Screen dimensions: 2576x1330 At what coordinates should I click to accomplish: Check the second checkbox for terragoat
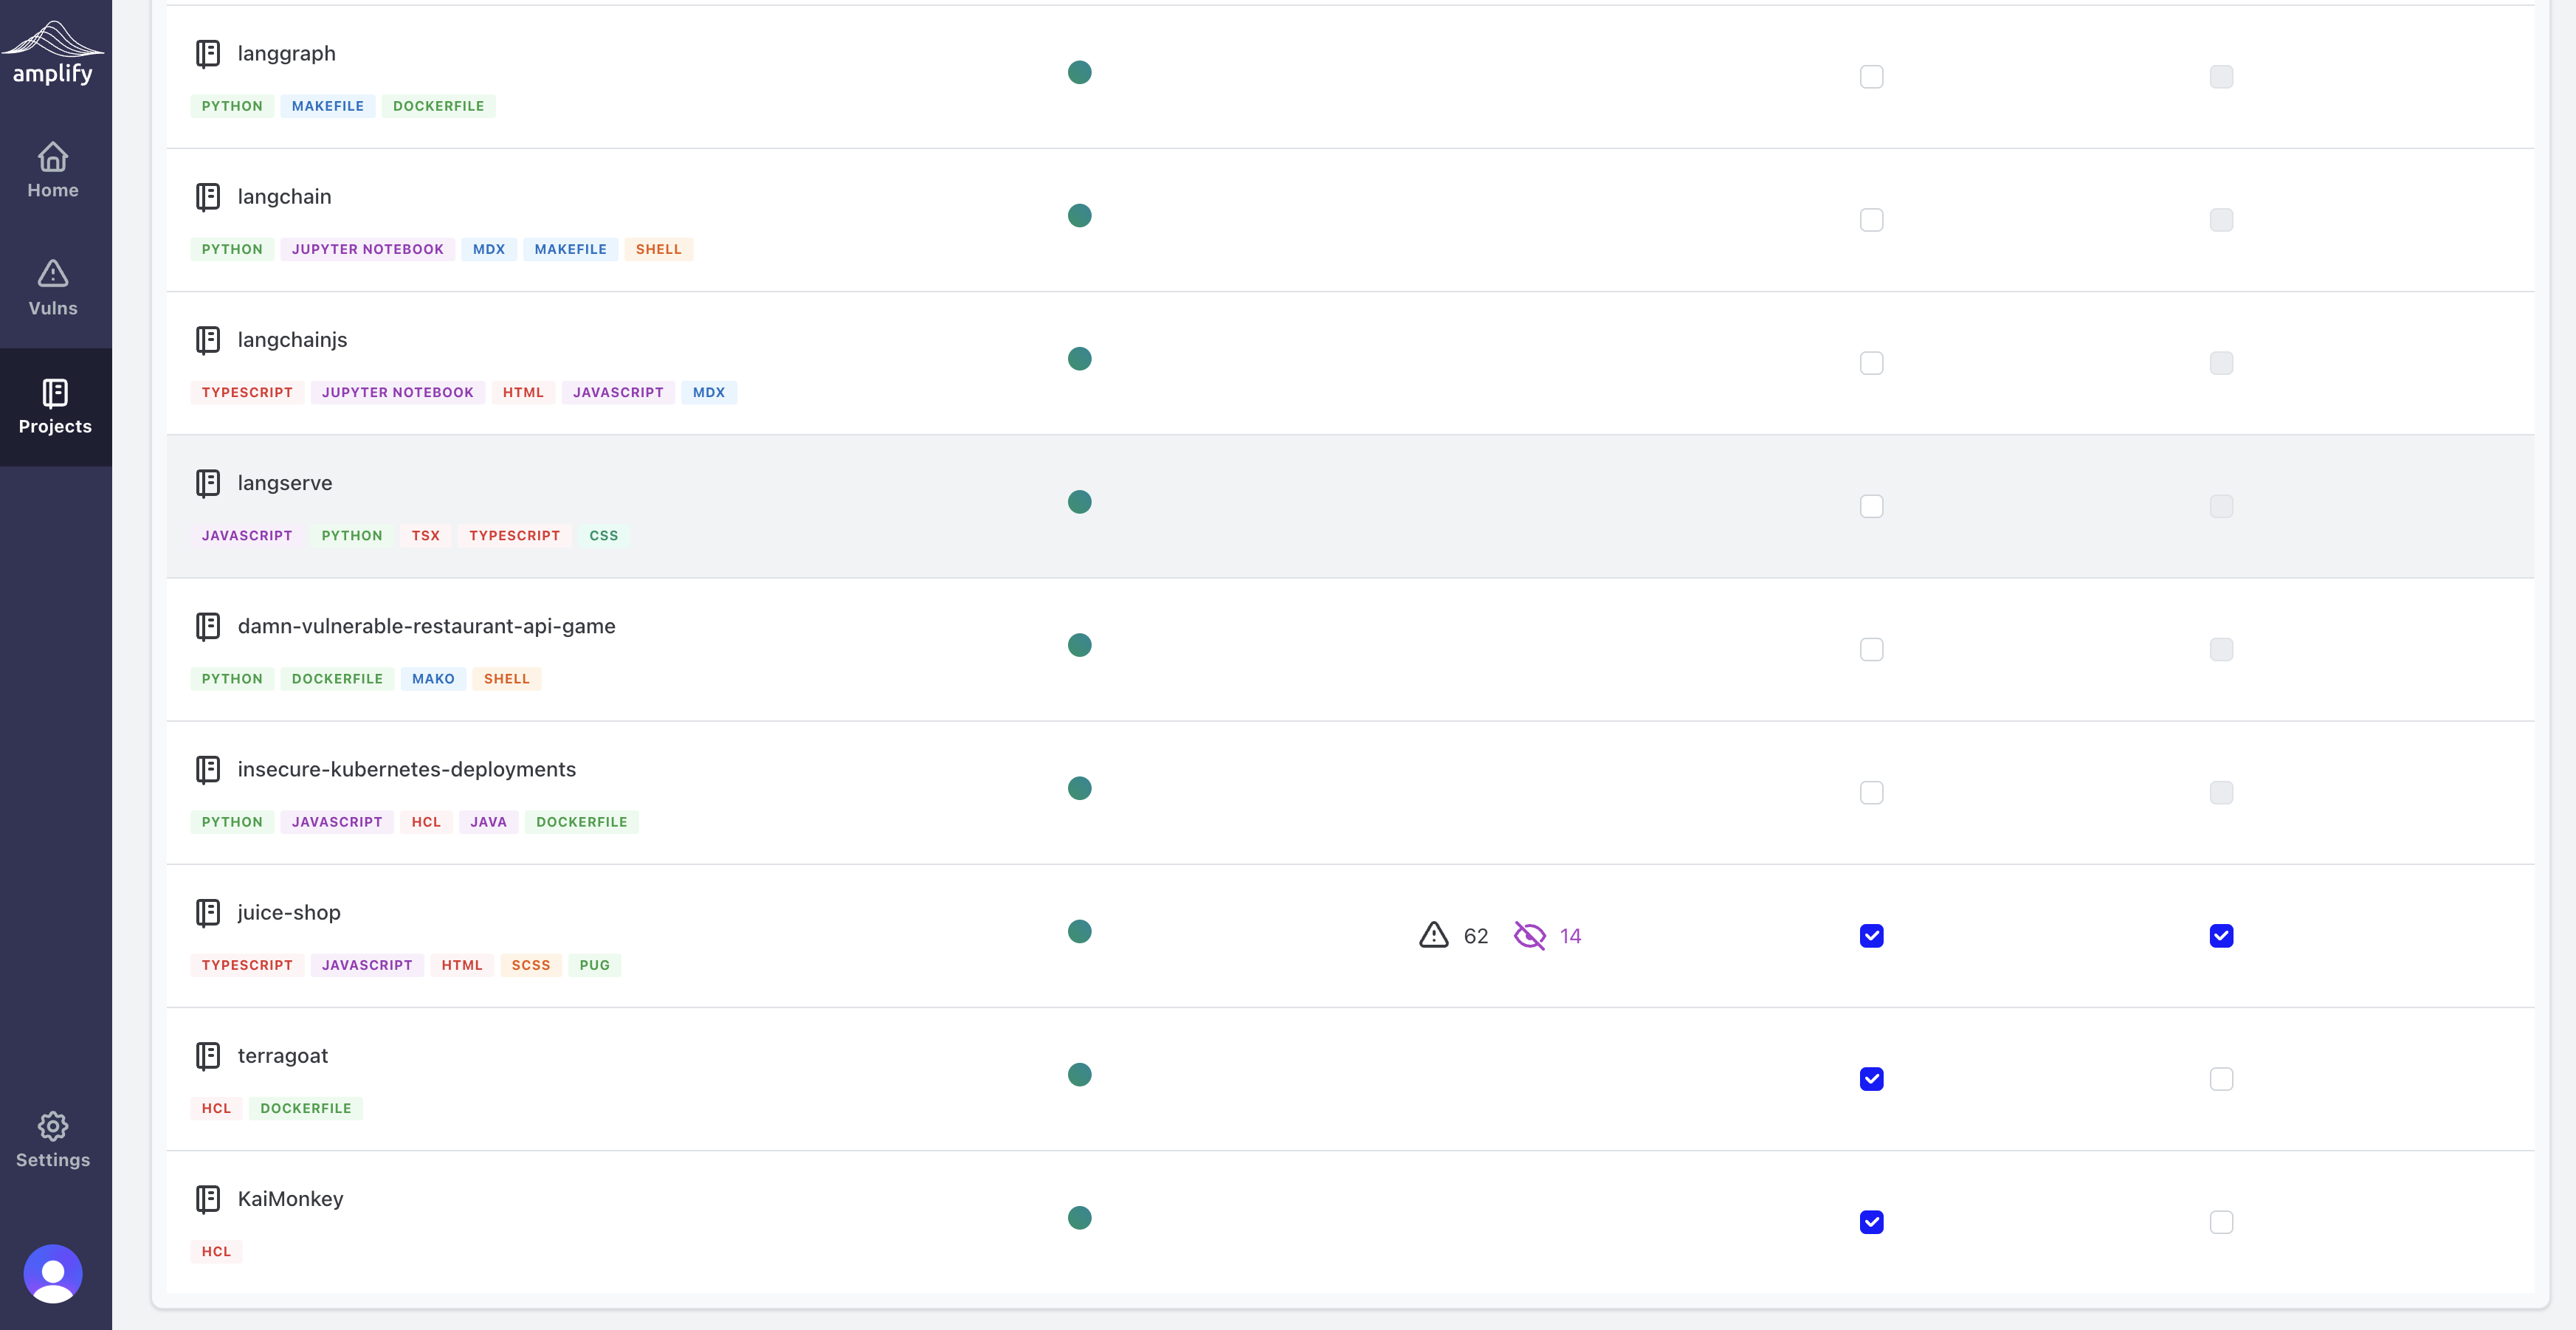(2220, 1079)
